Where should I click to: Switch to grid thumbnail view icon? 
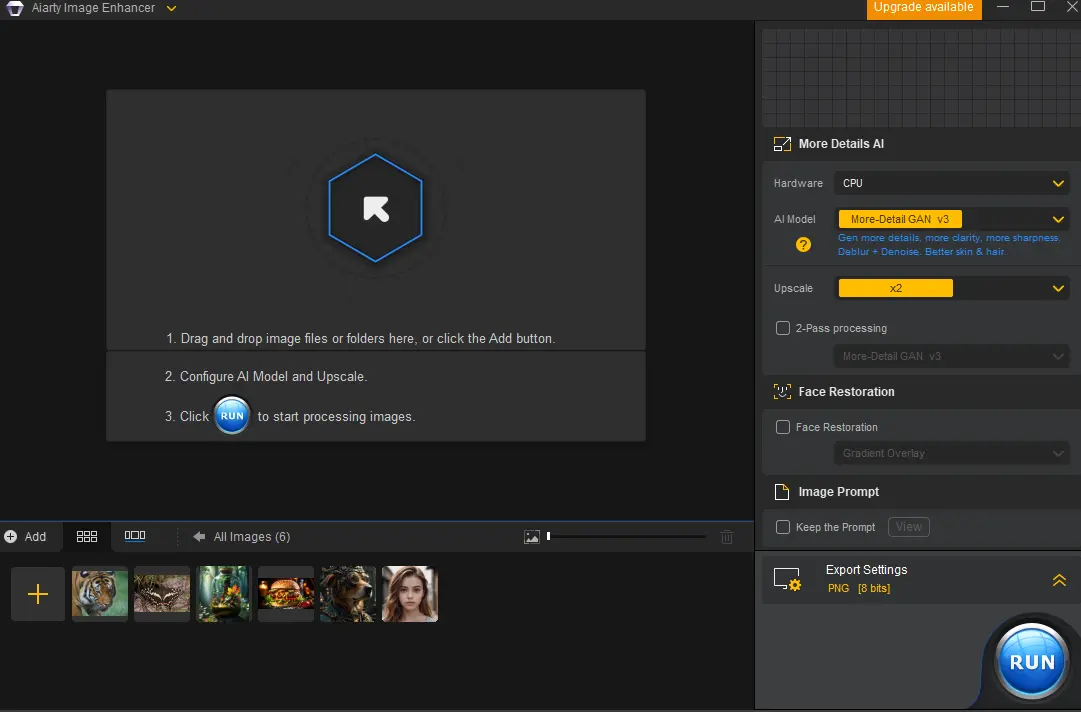click(87, 536)
